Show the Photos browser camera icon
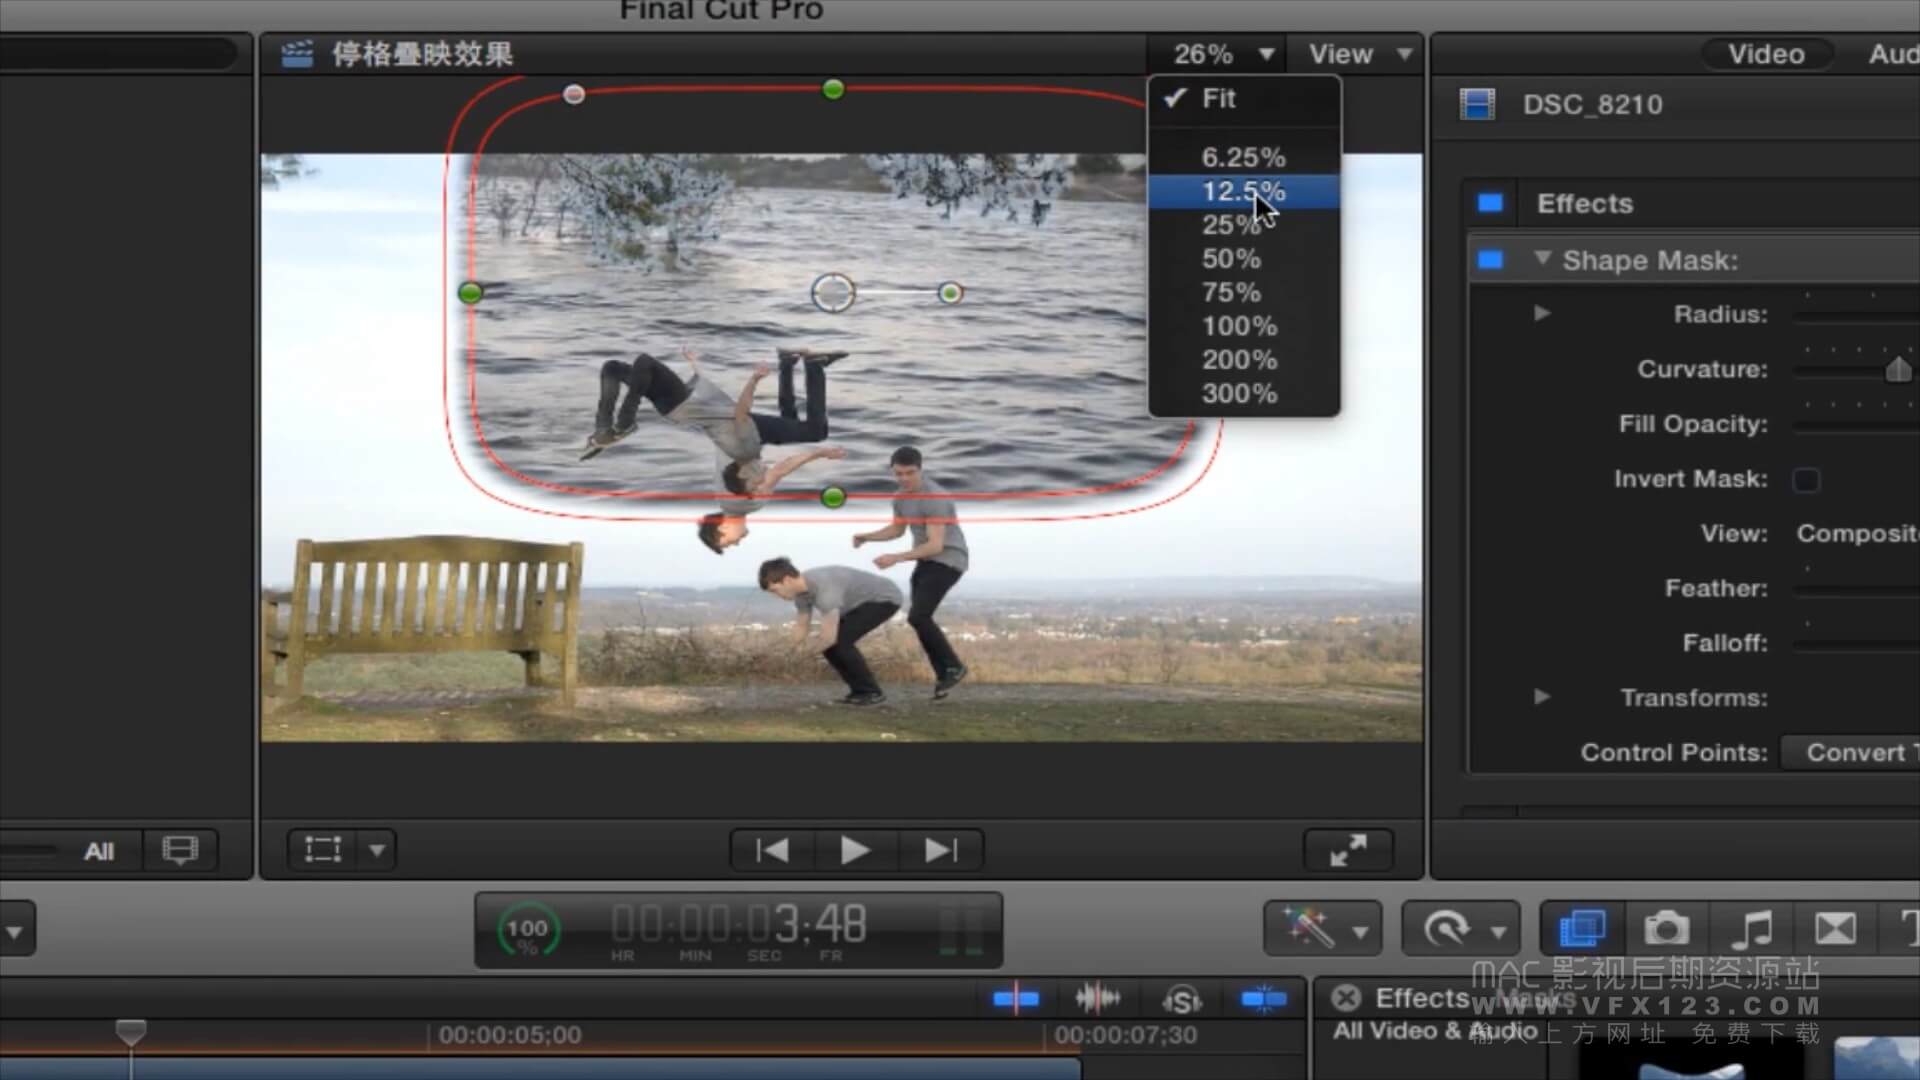The height and width of the screenshot is (1080, 1920). 1666,929
